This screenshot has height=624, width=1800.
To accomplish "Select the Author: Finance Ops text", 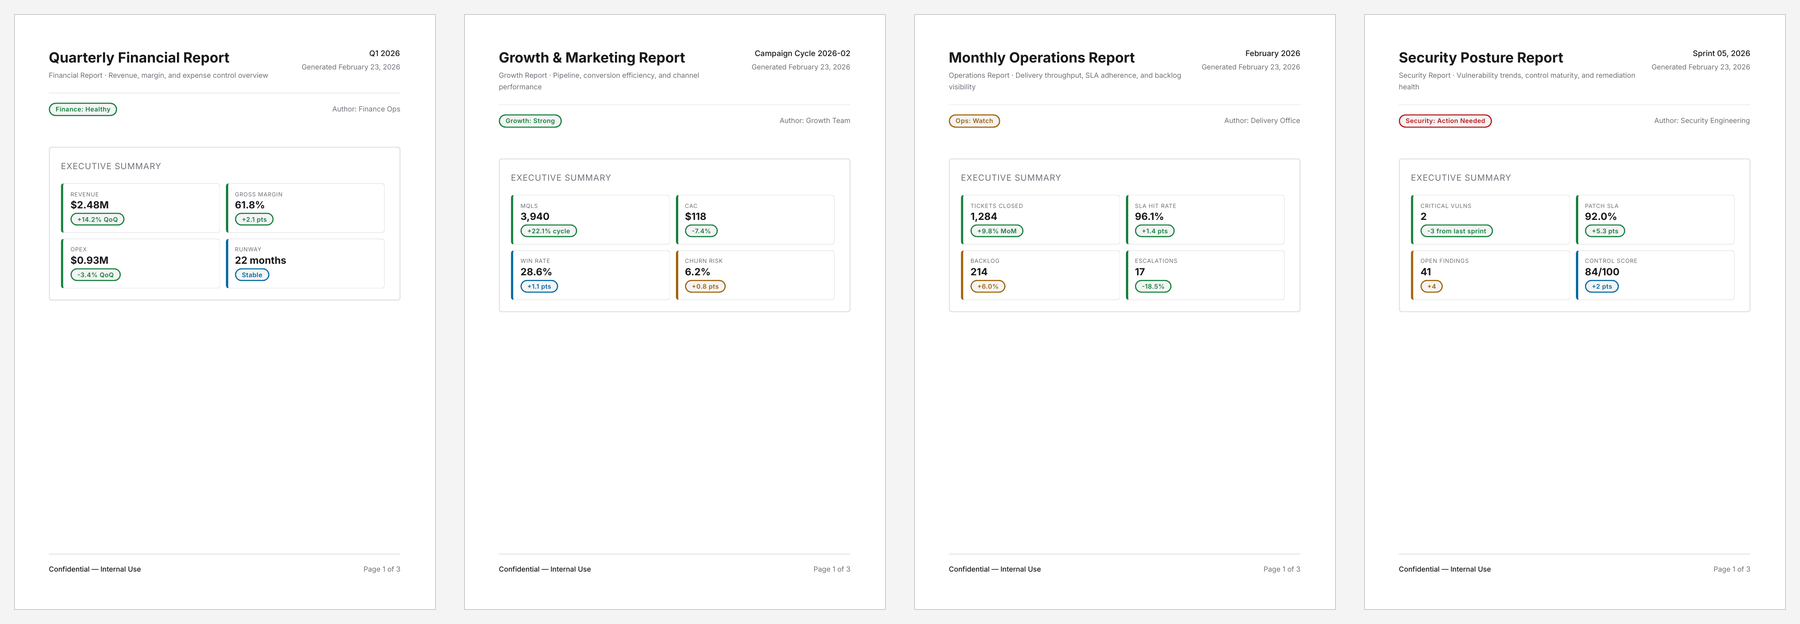I will pos(366,109).
